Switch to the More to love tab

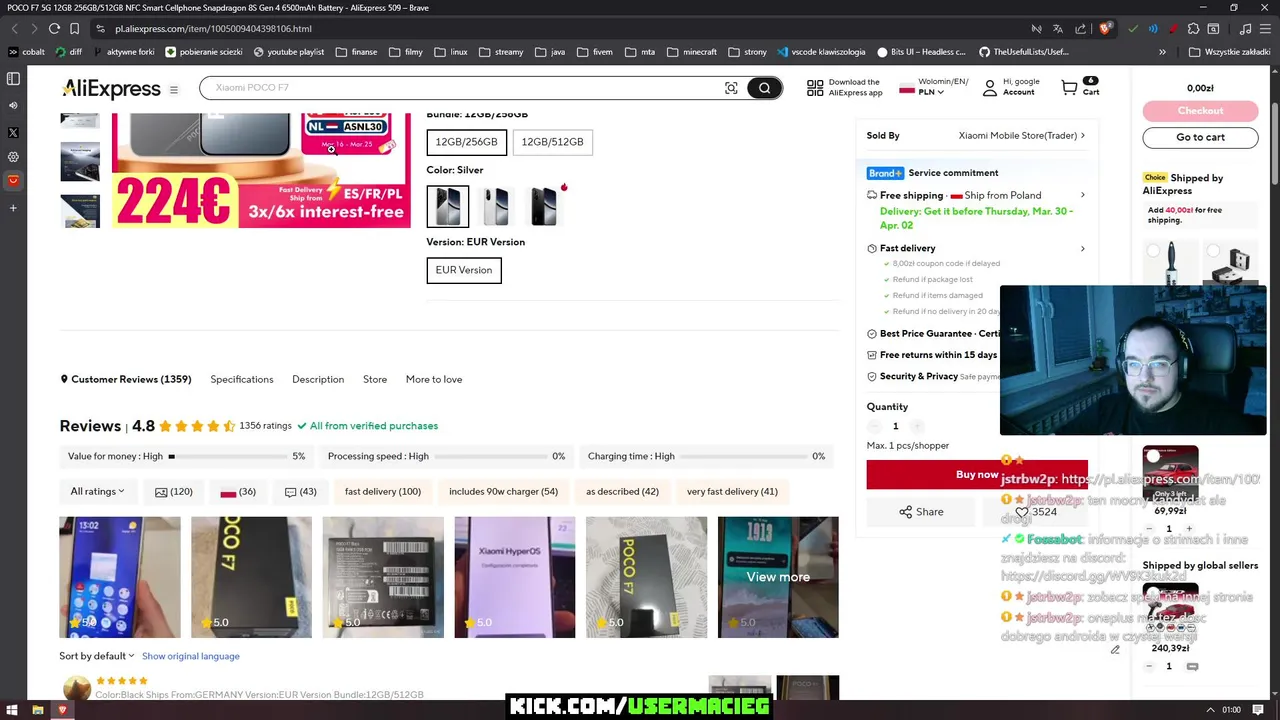coord(434,380)
